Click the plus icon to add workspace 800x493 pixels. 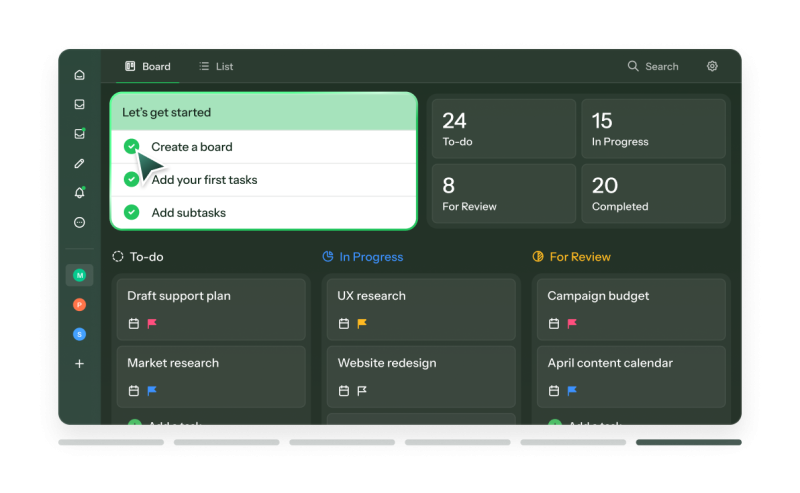79,364
